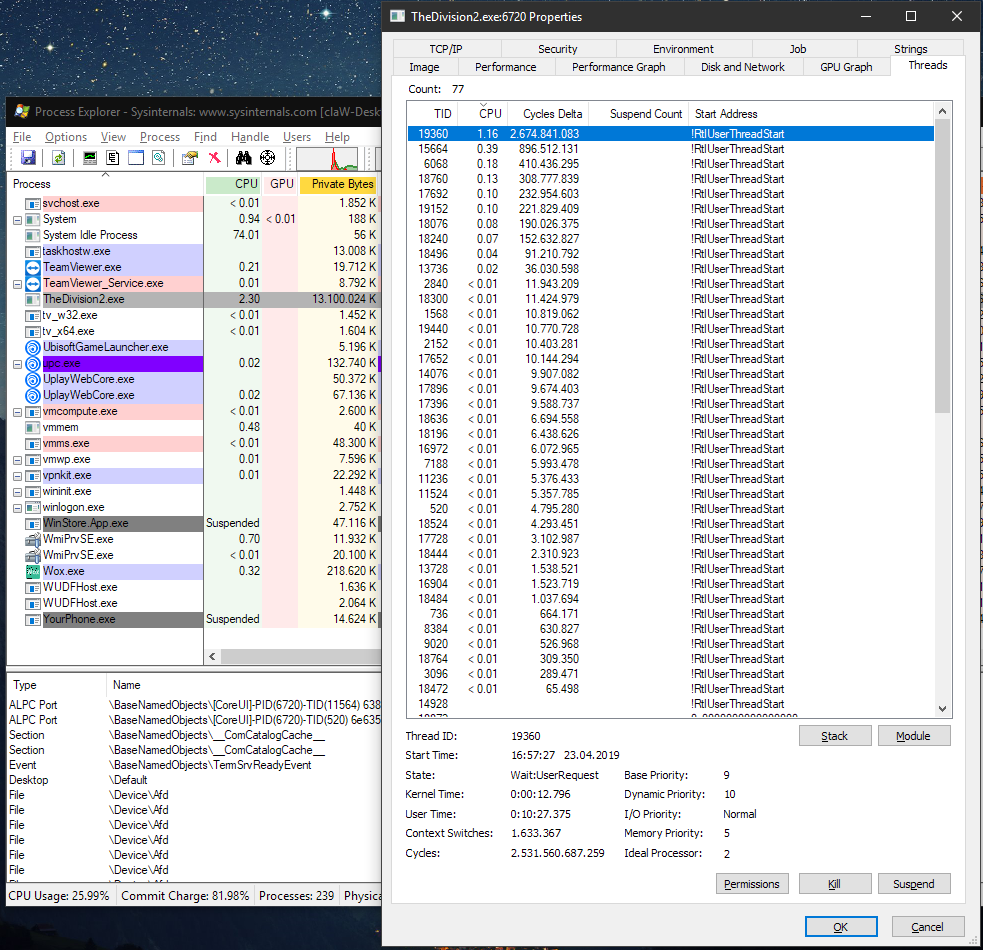Sort processes by GPU column header

coord(280,184)
